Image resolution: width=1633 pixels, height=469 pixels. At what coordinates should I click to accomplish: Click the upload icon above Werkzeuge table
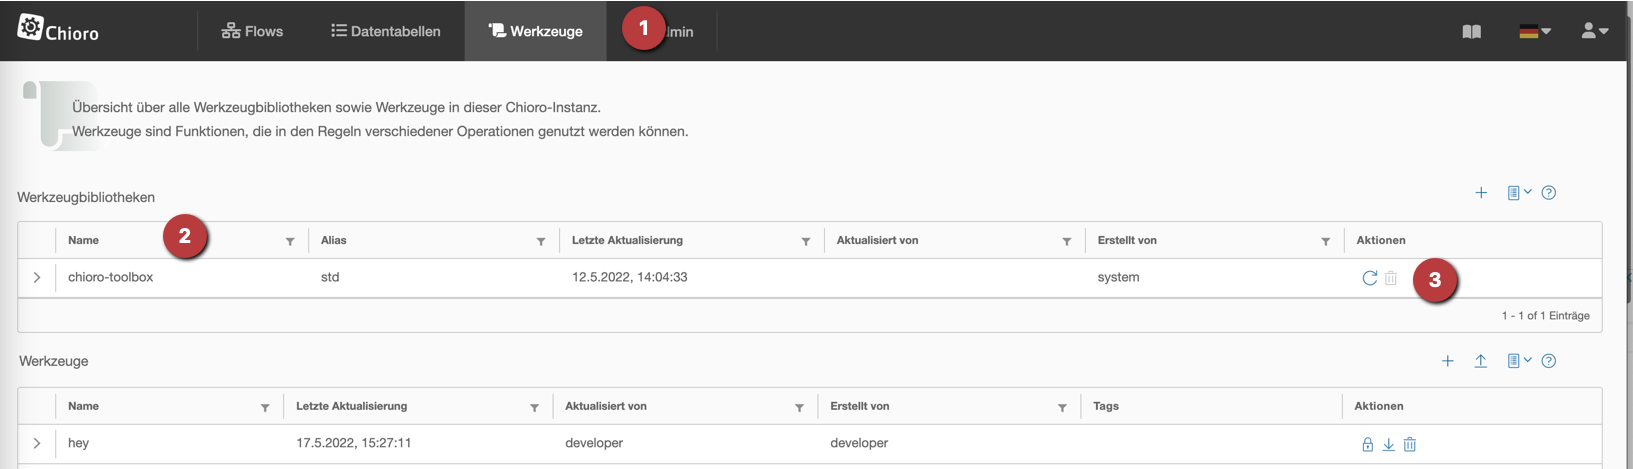(1481, 361)
